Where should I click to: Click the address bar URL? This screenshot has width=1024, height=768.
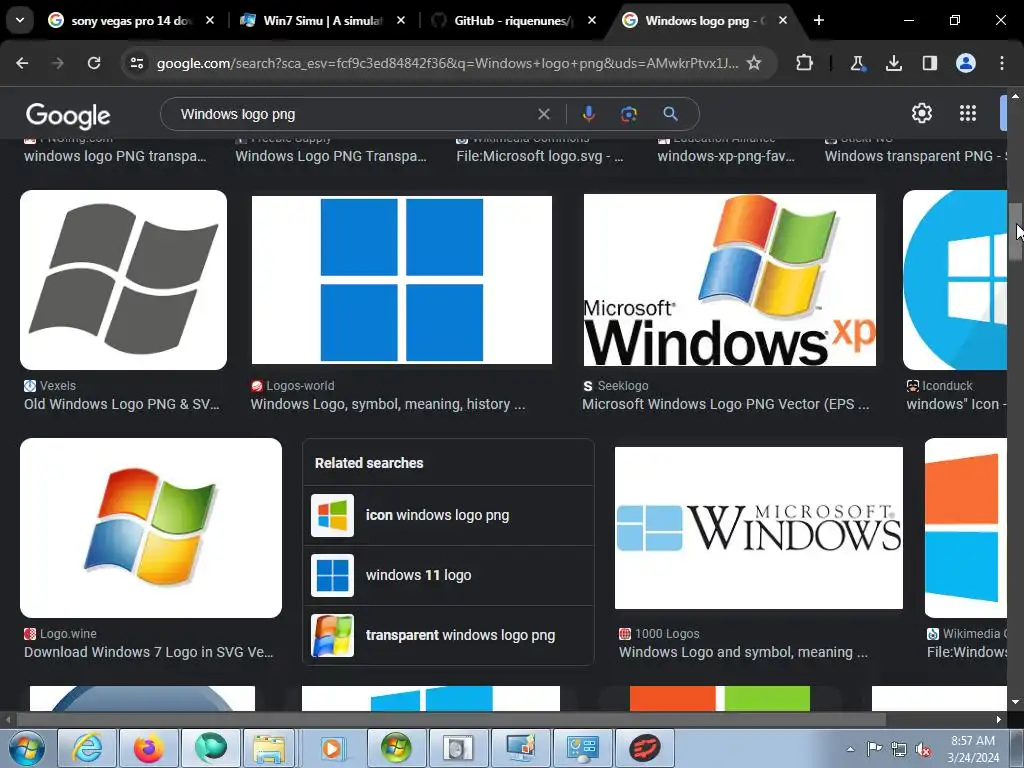[447, 63]
